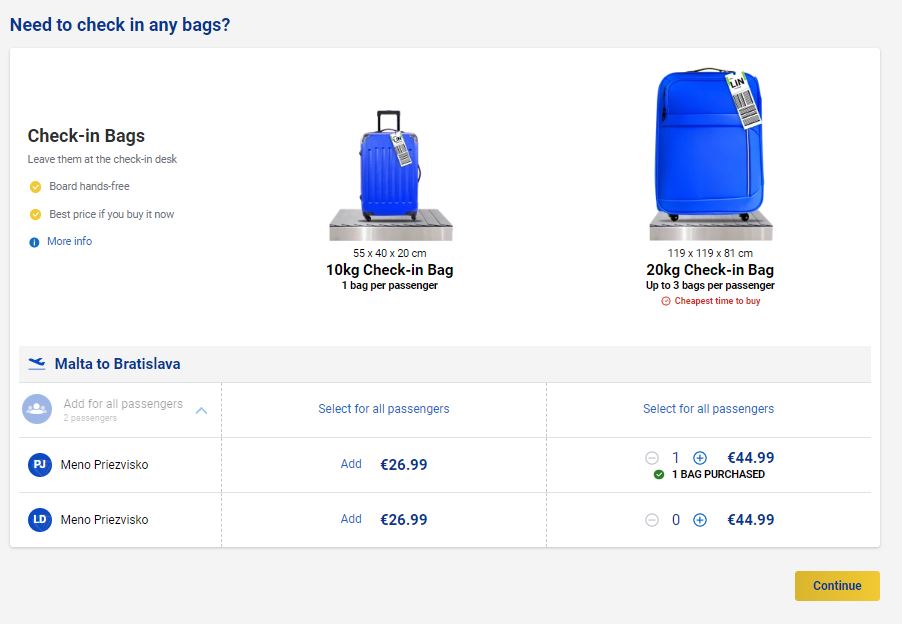Add a 20kg bag for LD passenger
The image size is (902, 624).
tap(700, 520)
